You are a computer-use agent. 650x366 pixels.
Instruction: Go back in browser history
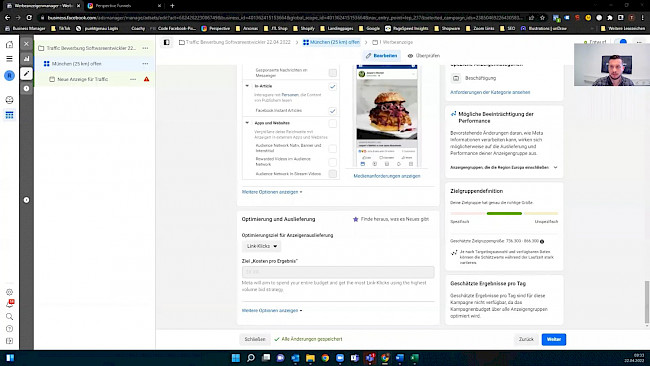coord(7,17)
